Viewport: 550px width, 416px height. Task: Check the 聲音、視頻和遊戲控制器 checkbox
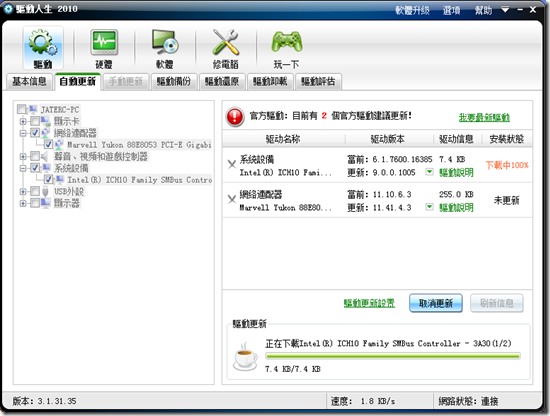(x=35, y=156)
